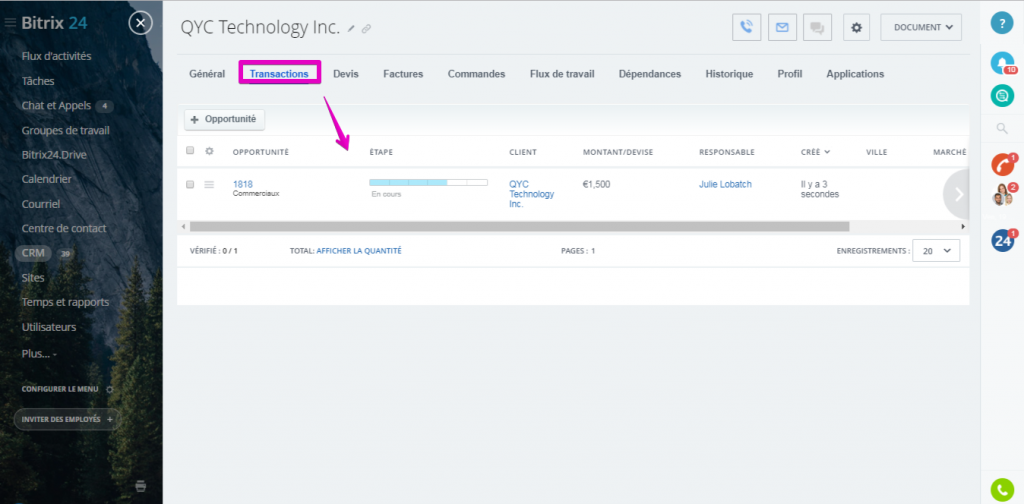Switch to the Général tab
The height and width of the screenshot is (504, 1024).
tap(207, 74)
